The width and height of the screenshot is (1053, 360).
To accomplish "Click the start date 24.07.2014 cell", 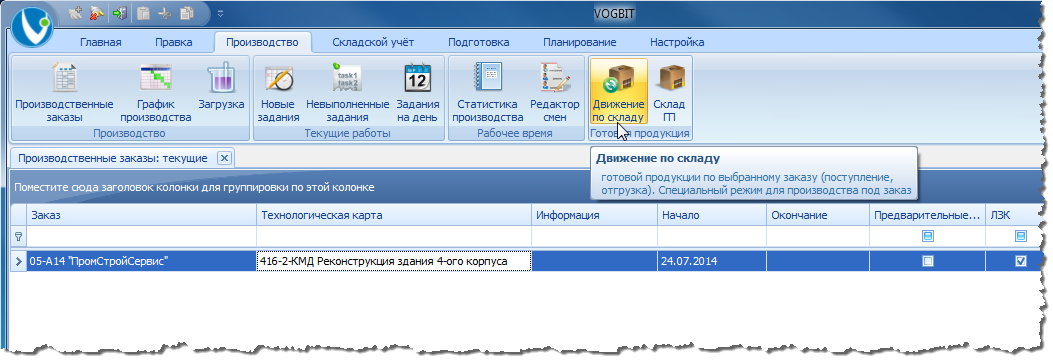I will [712, 261].
